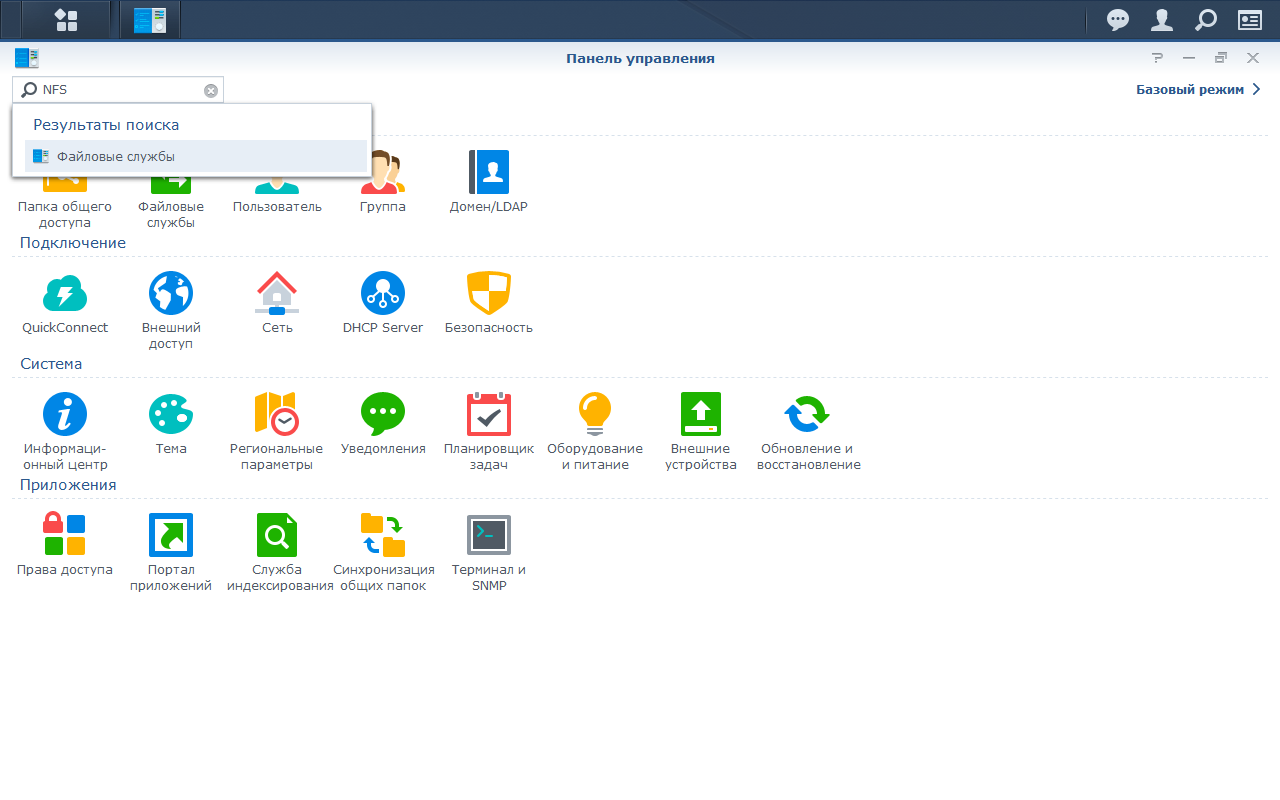Open Планировщик задач (Task Scheduler)

click(489, 432)
